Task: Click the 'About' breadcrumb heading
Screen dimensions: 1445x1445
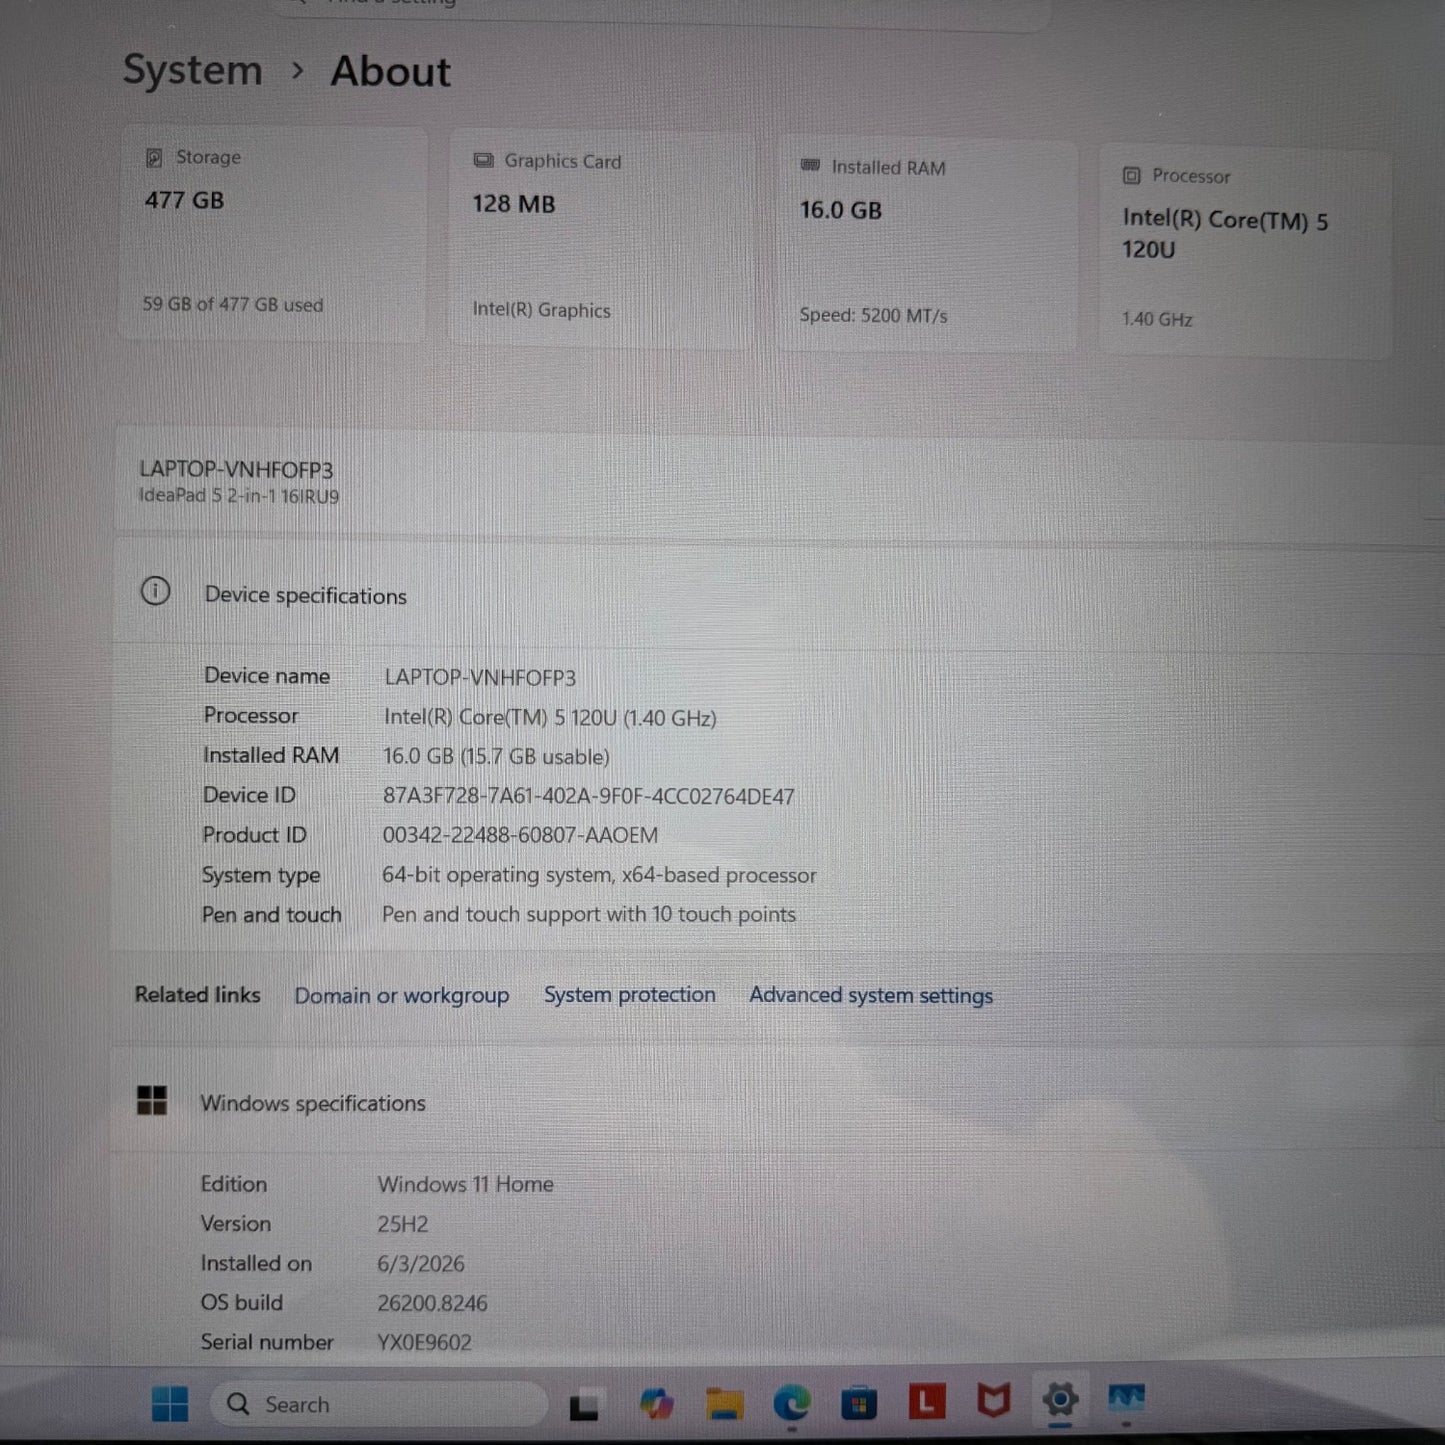Action: click(391, 72)
